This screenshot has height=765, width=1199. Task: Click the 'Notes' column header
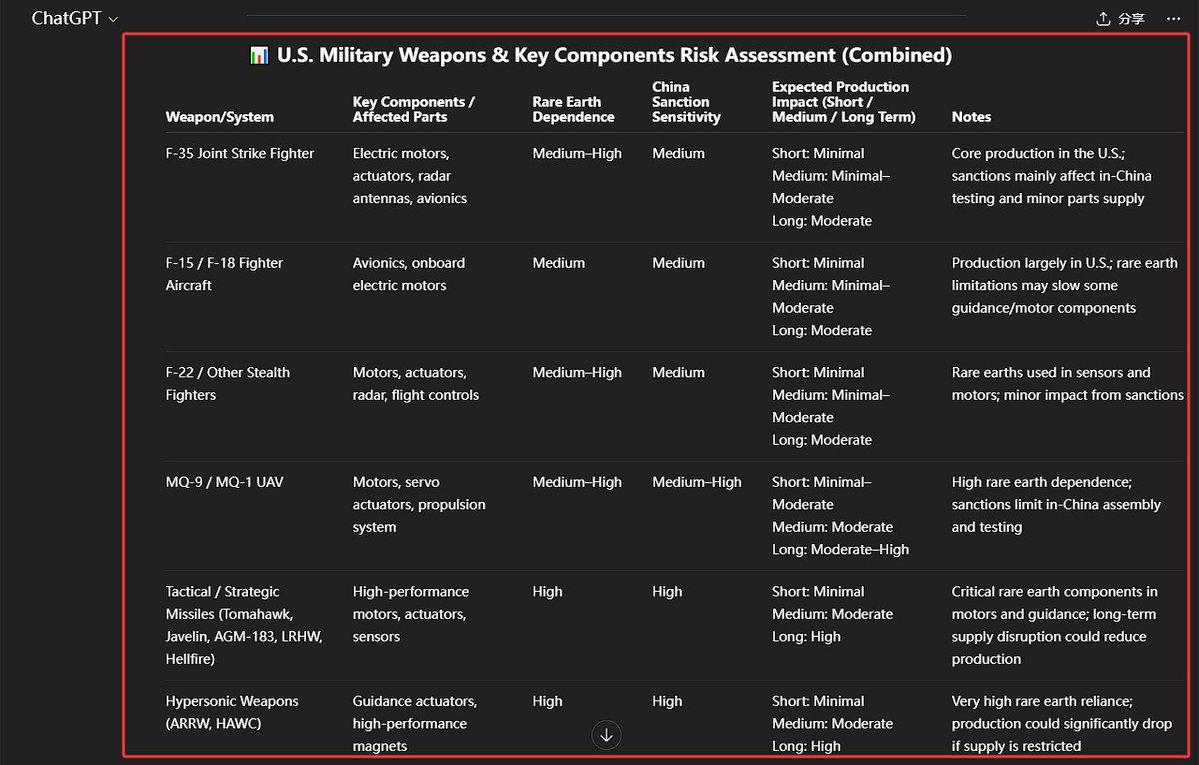coord(971,117)
